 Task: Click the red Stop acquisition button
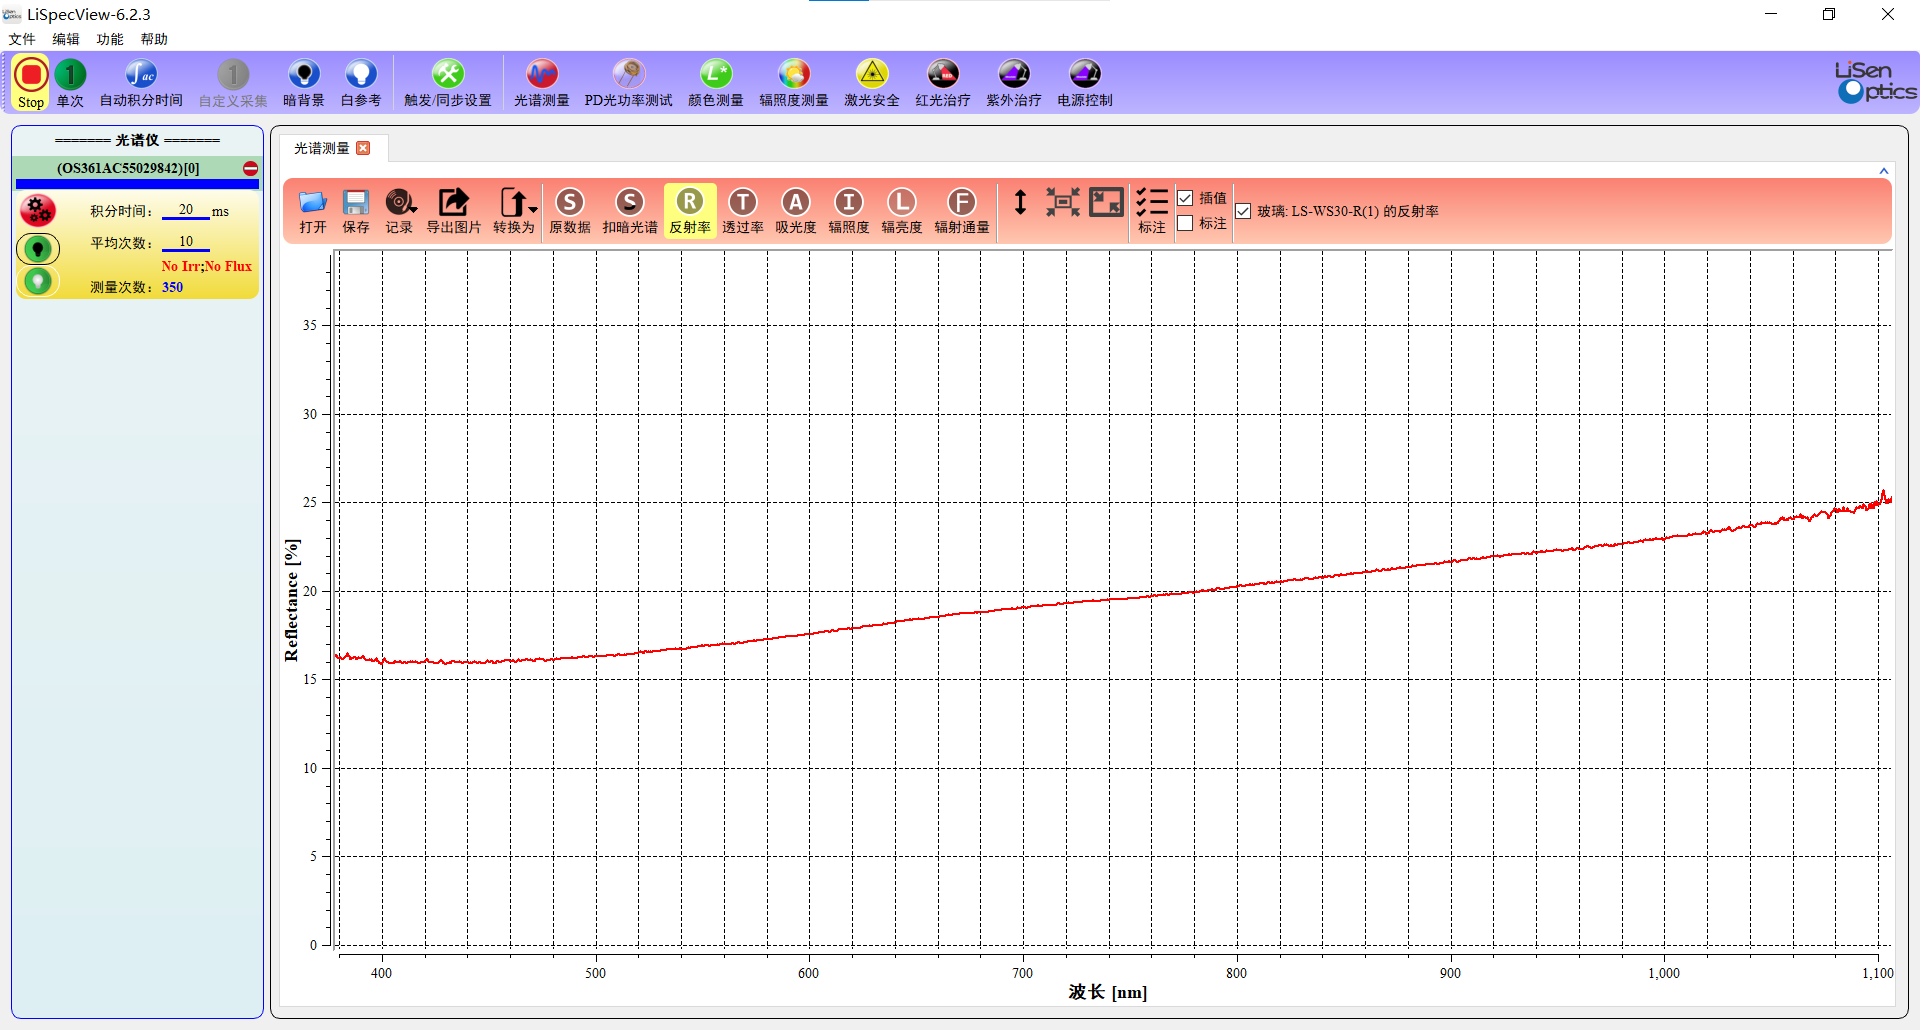[31, 76]
